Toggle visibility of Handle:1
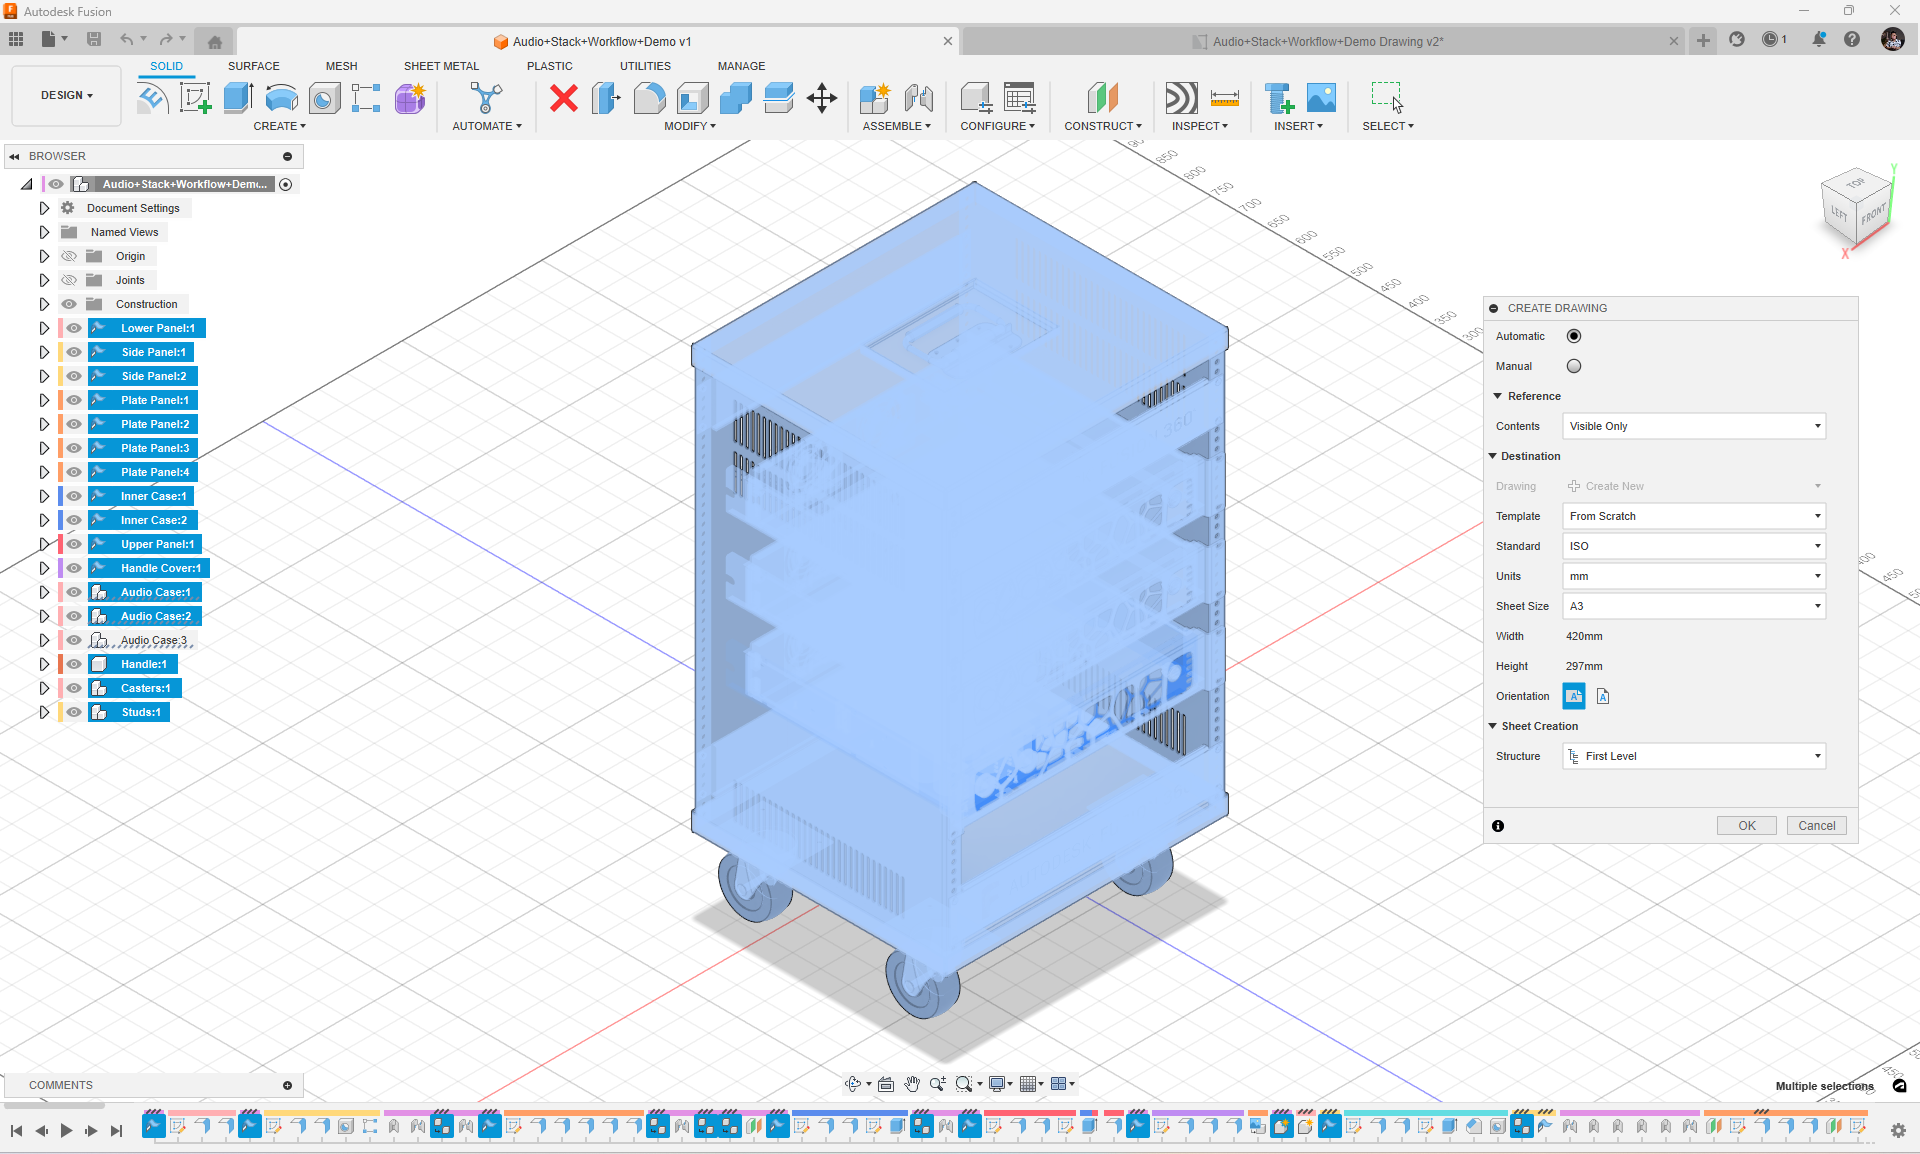The width and height of the screenshot is (1920, 1154). click(74, 664)
